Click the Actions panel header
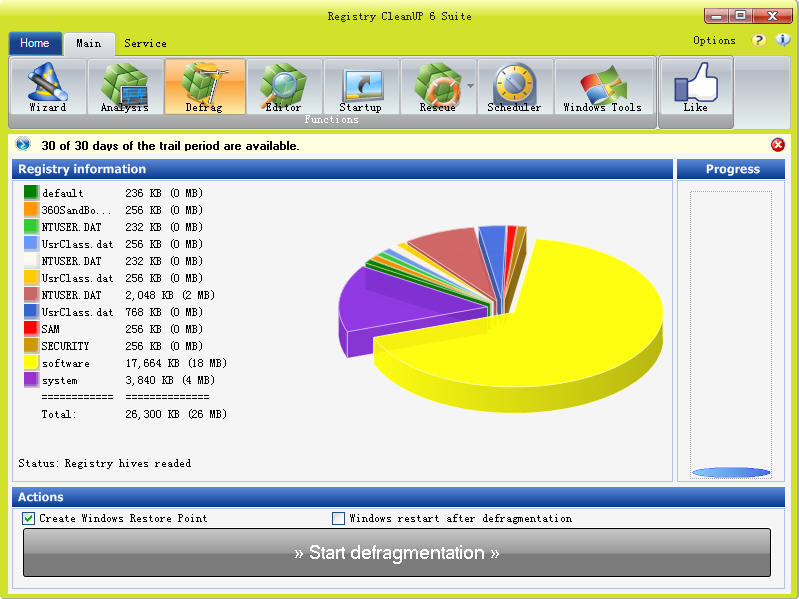 tap(398, 497)
